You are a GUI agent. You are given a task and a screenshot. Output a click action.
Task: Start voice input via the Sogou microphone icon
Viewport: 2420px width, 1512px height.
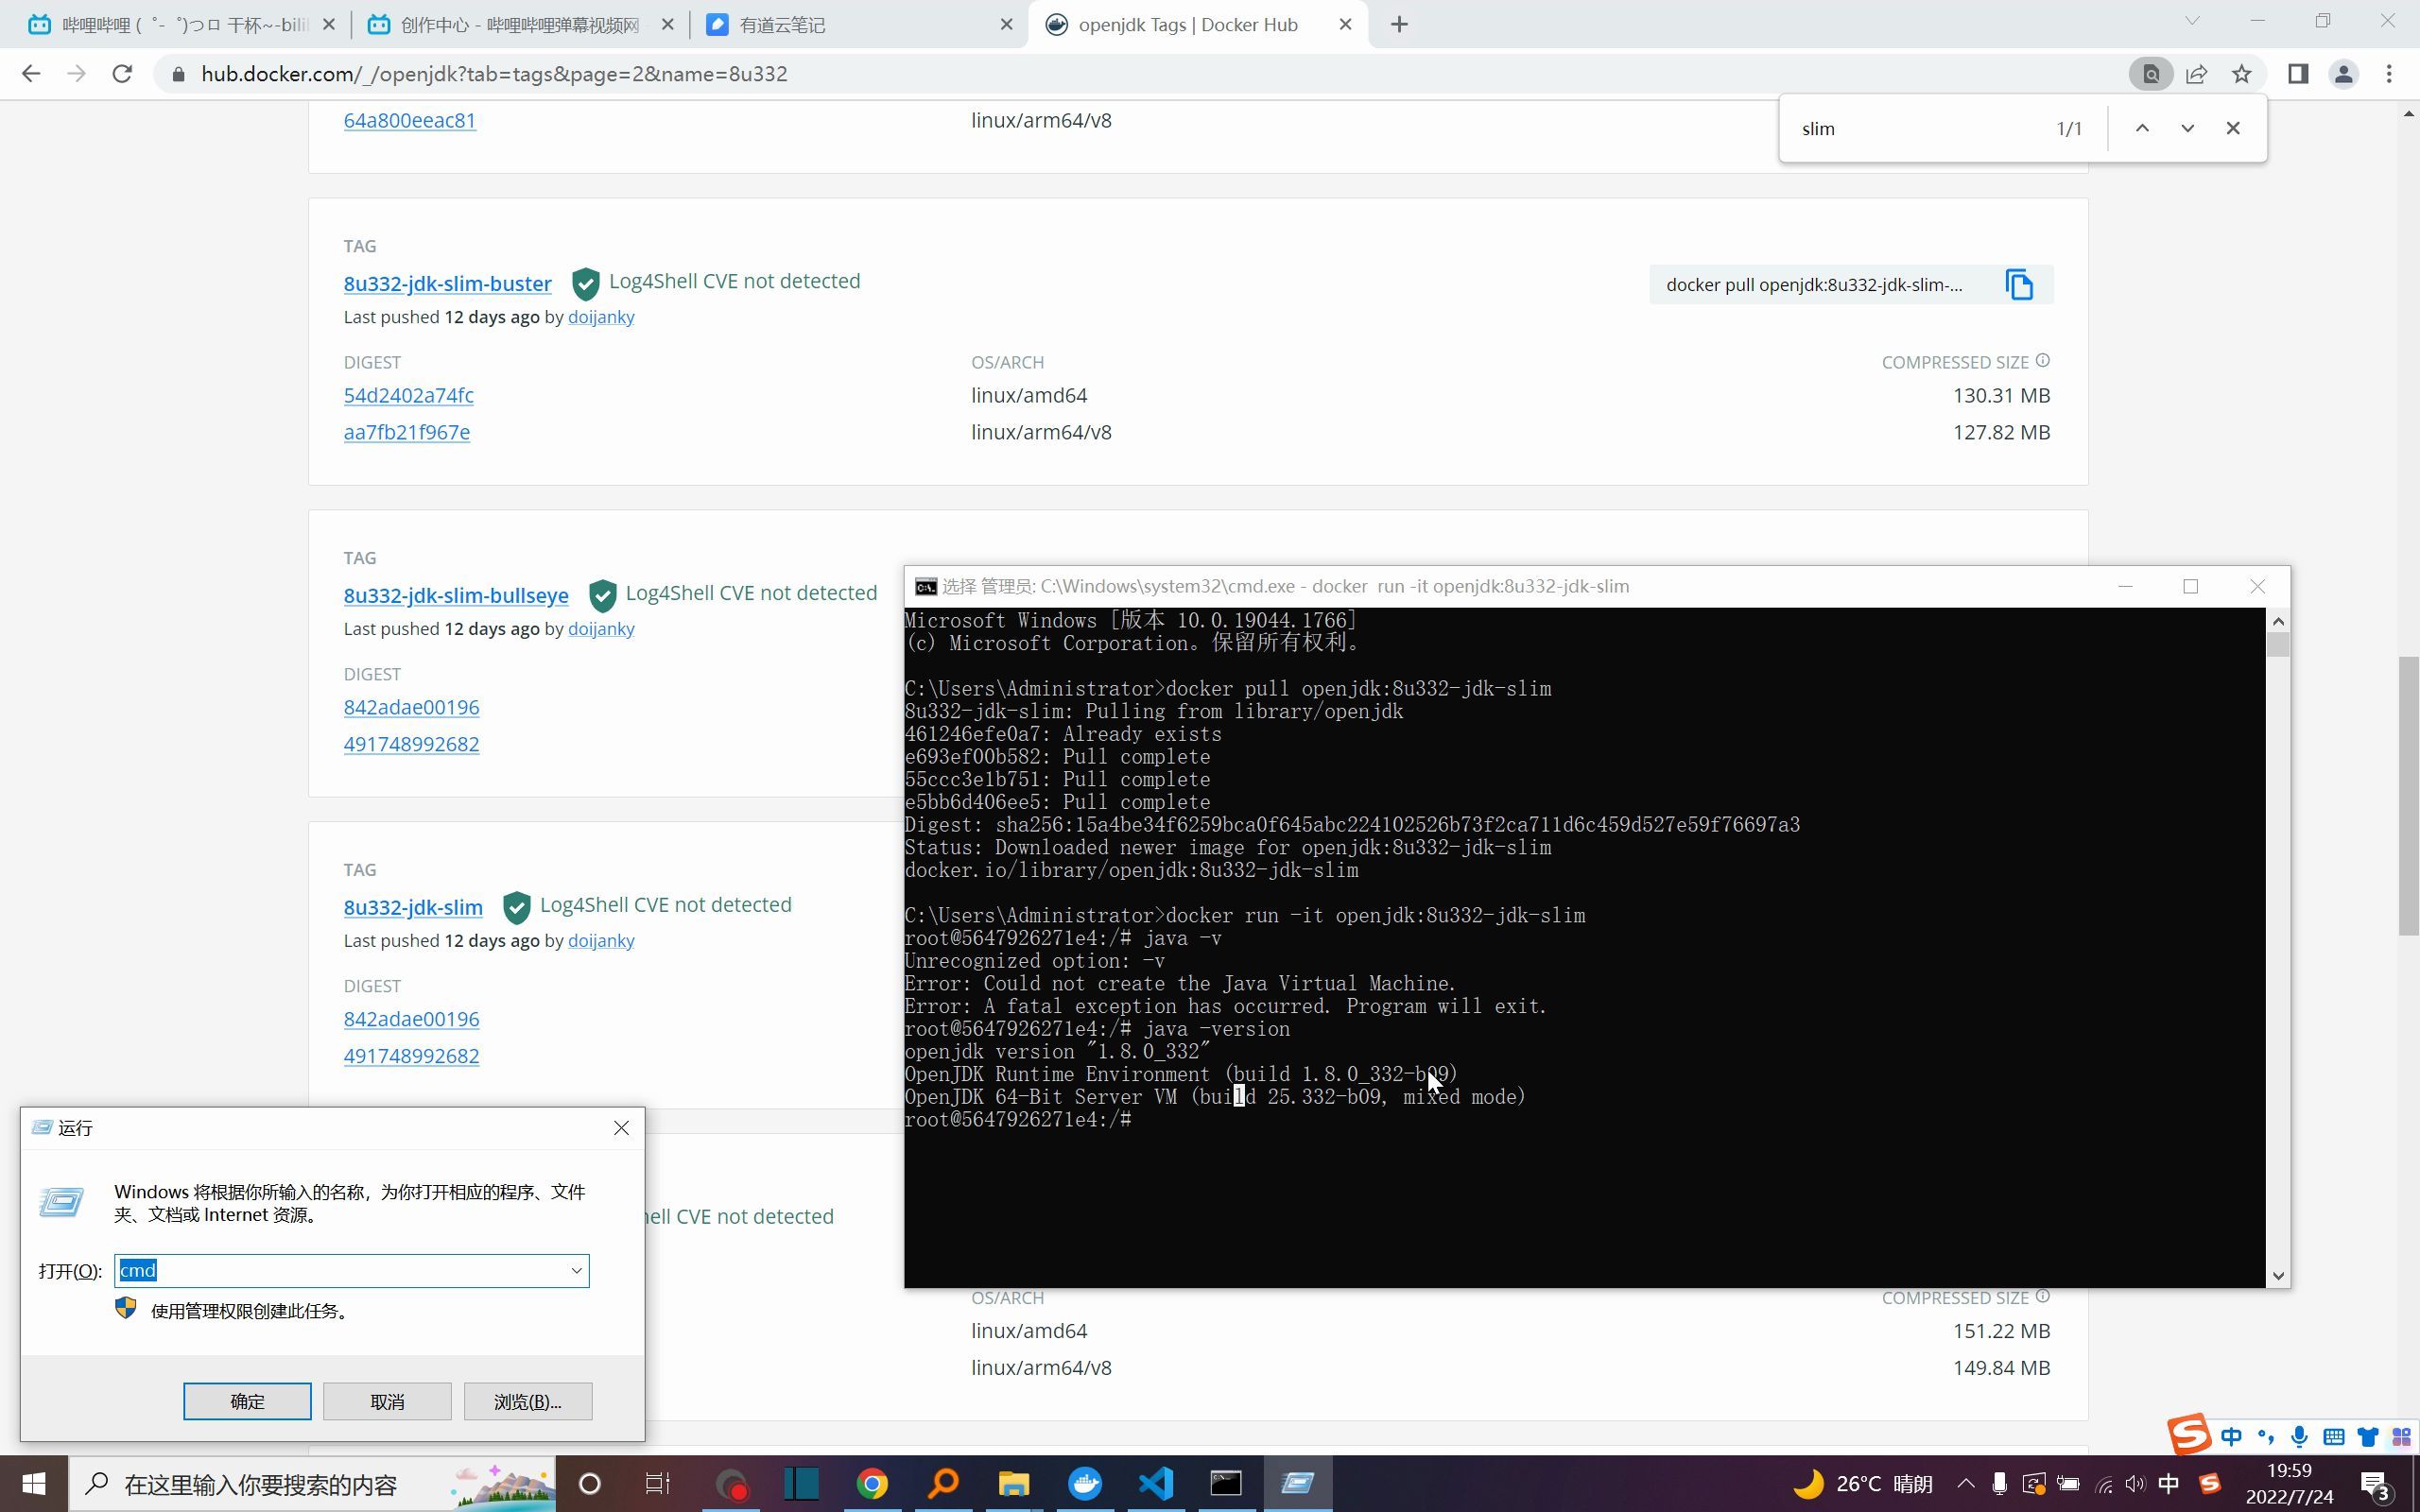tap(2299, 1437)
